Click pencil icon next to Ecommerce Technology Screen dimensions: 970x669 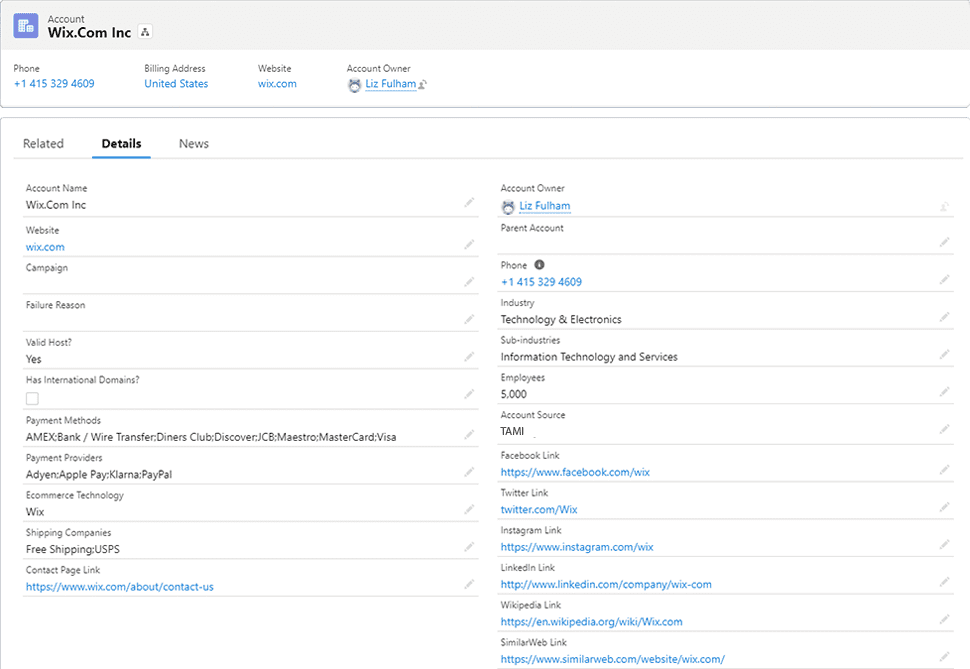[469, 510]
